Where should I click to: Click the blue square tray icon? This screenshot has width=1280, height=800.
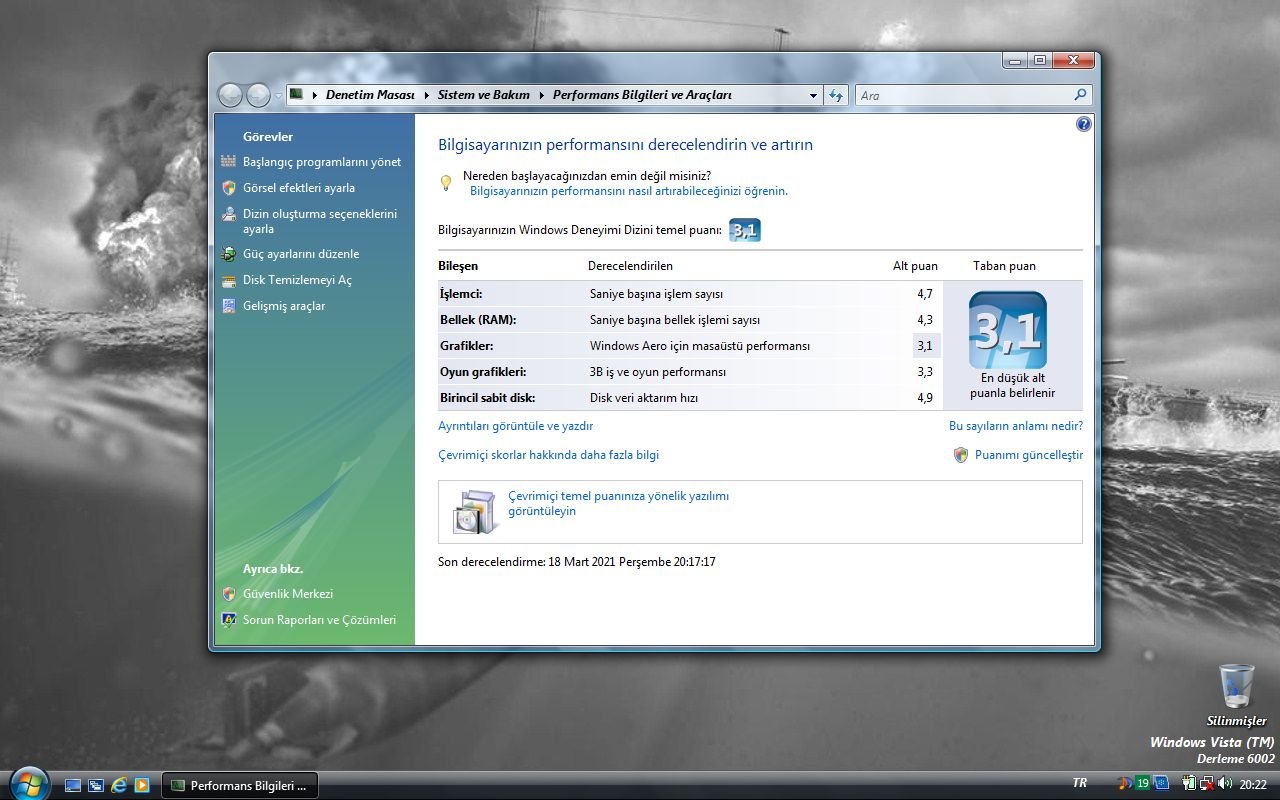point(1161,783)
